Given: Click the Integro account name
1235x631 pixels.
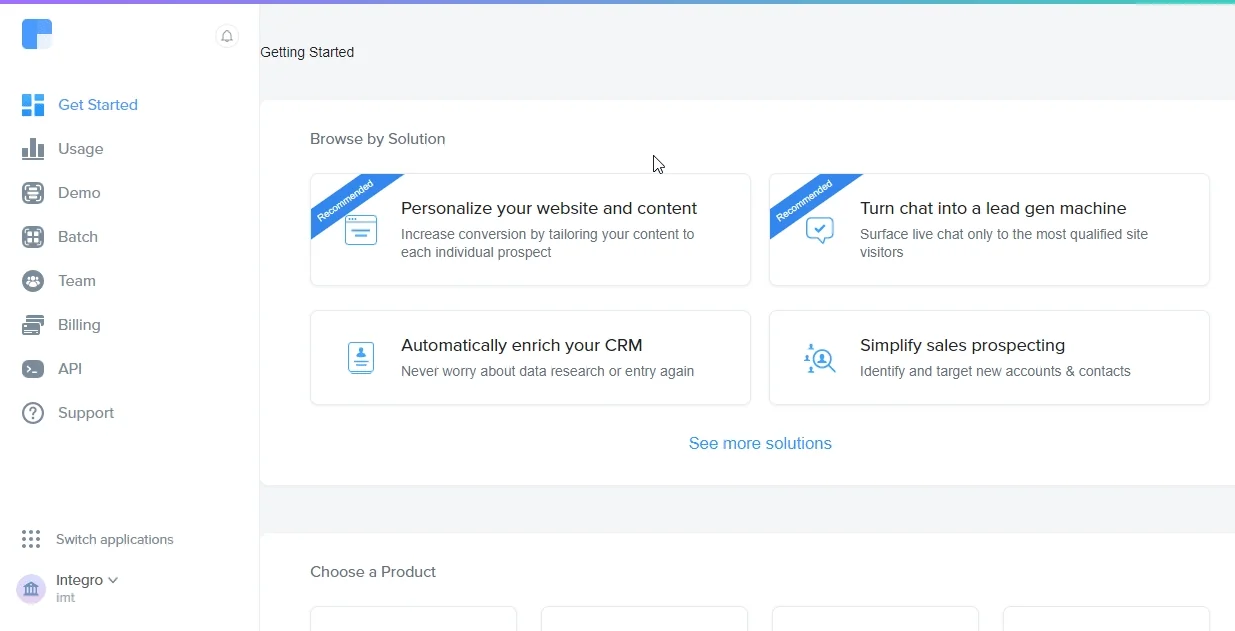Looking at the screenshot, I should click(79, 580).
